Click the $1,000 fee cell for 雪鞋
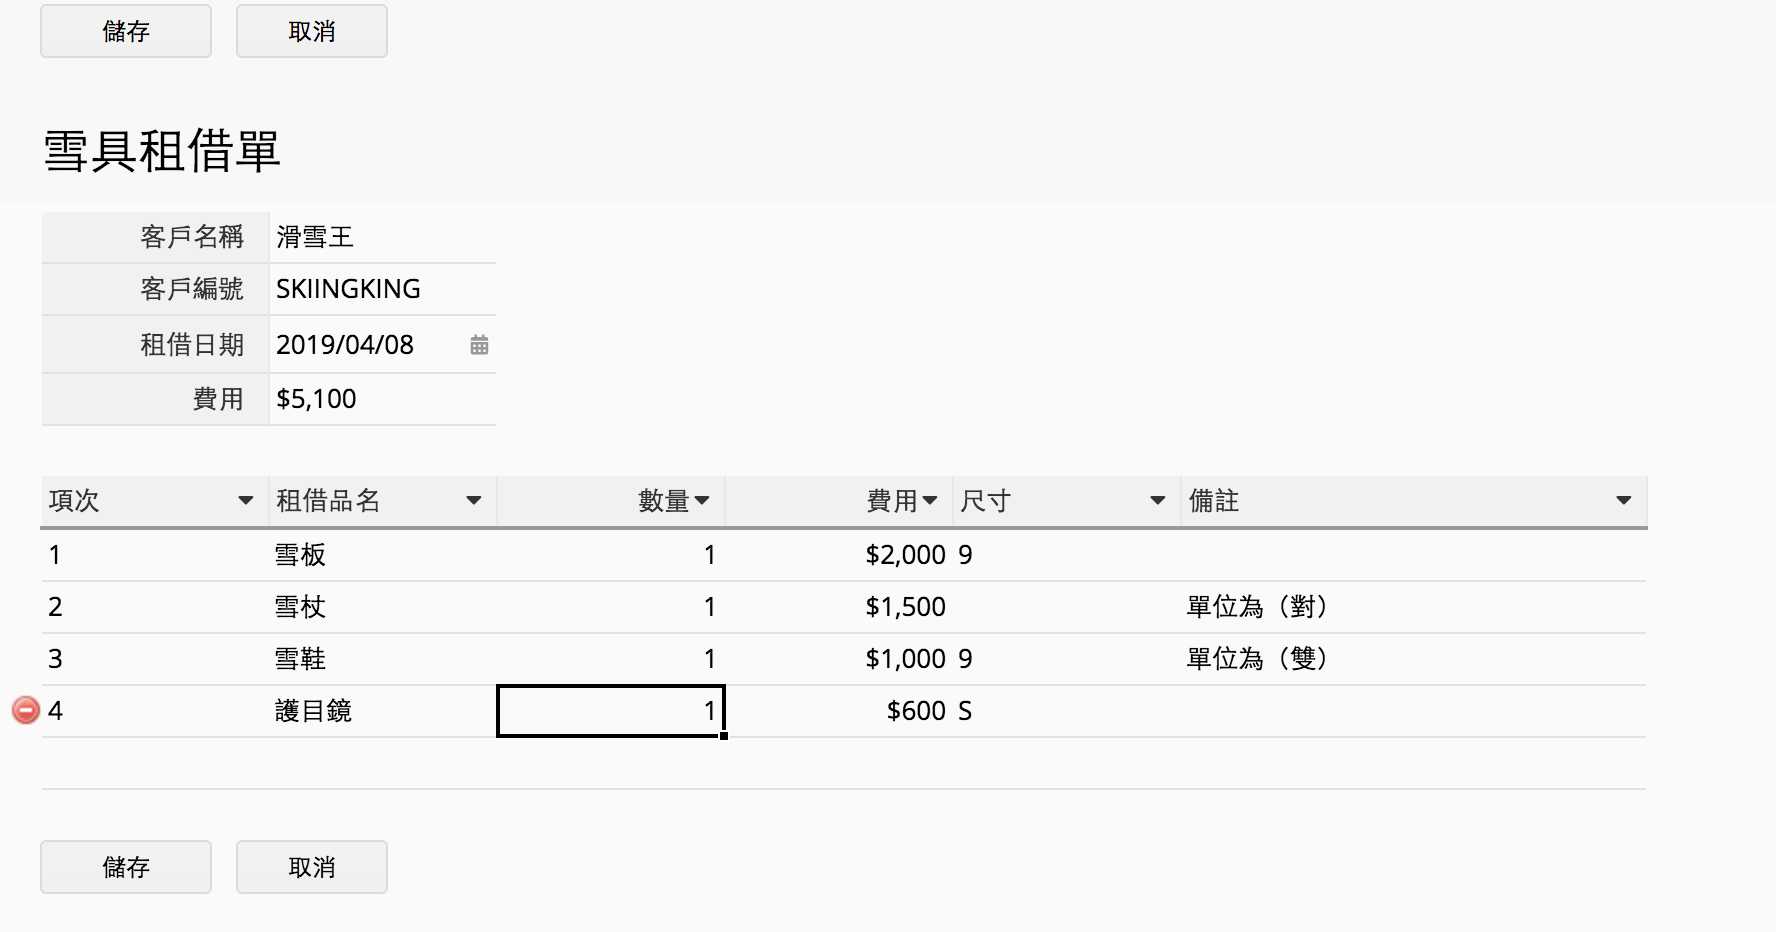This screenshot has width=1776, height=932. tap(838, 659)
